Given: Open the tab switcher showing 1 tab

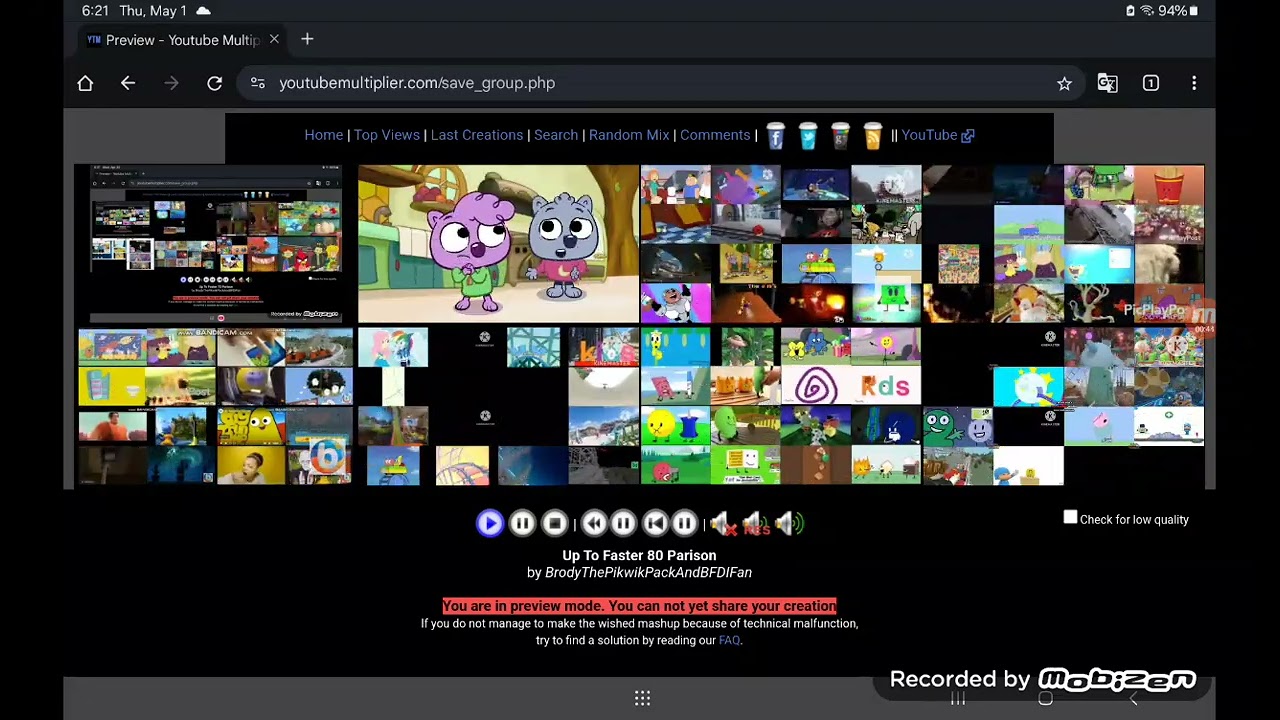Looking at the screenshot, I should pos(1151,83).
